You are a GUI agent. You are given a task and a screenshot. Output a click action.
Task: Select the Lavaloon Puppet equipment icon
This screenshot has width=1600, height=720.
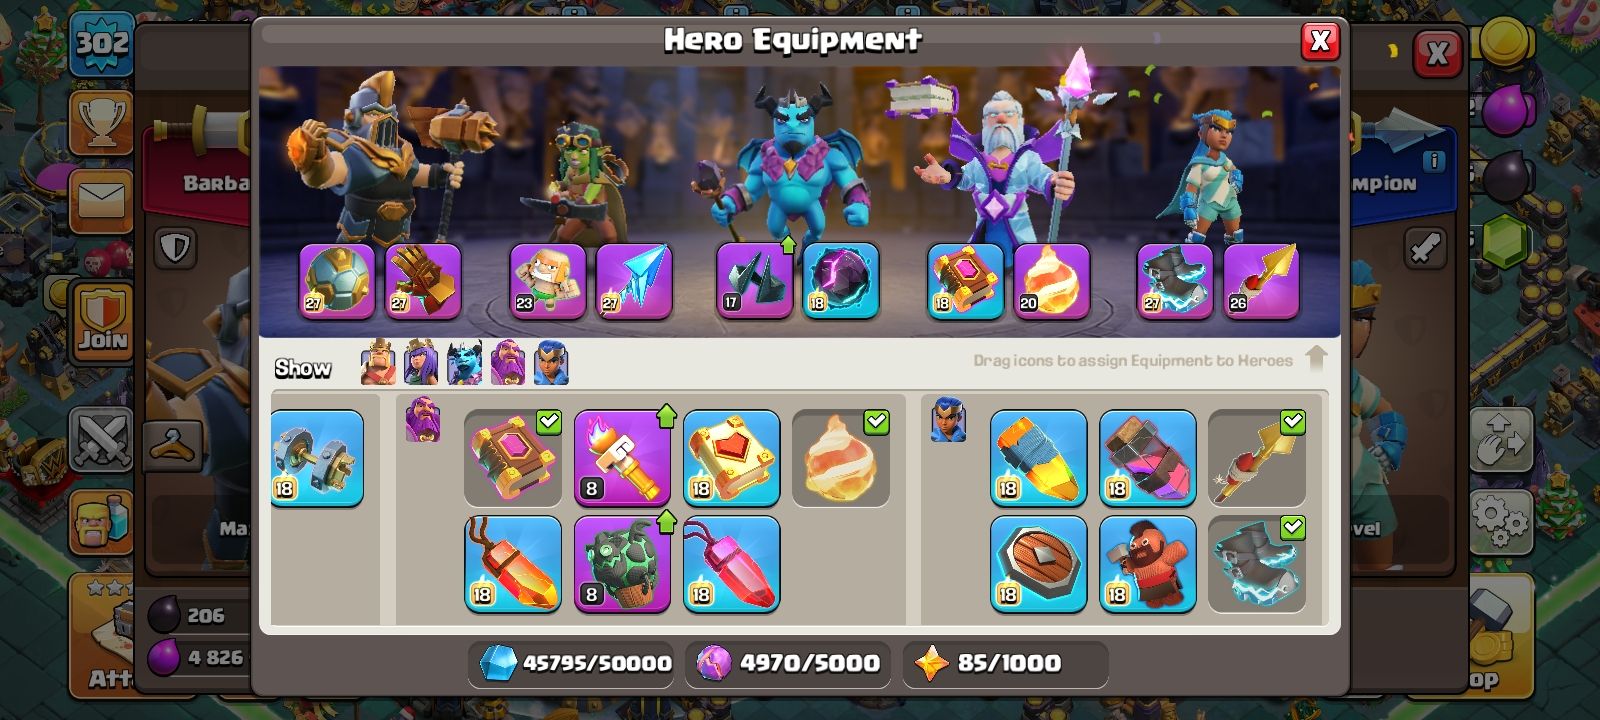click(x=622, y=564)
